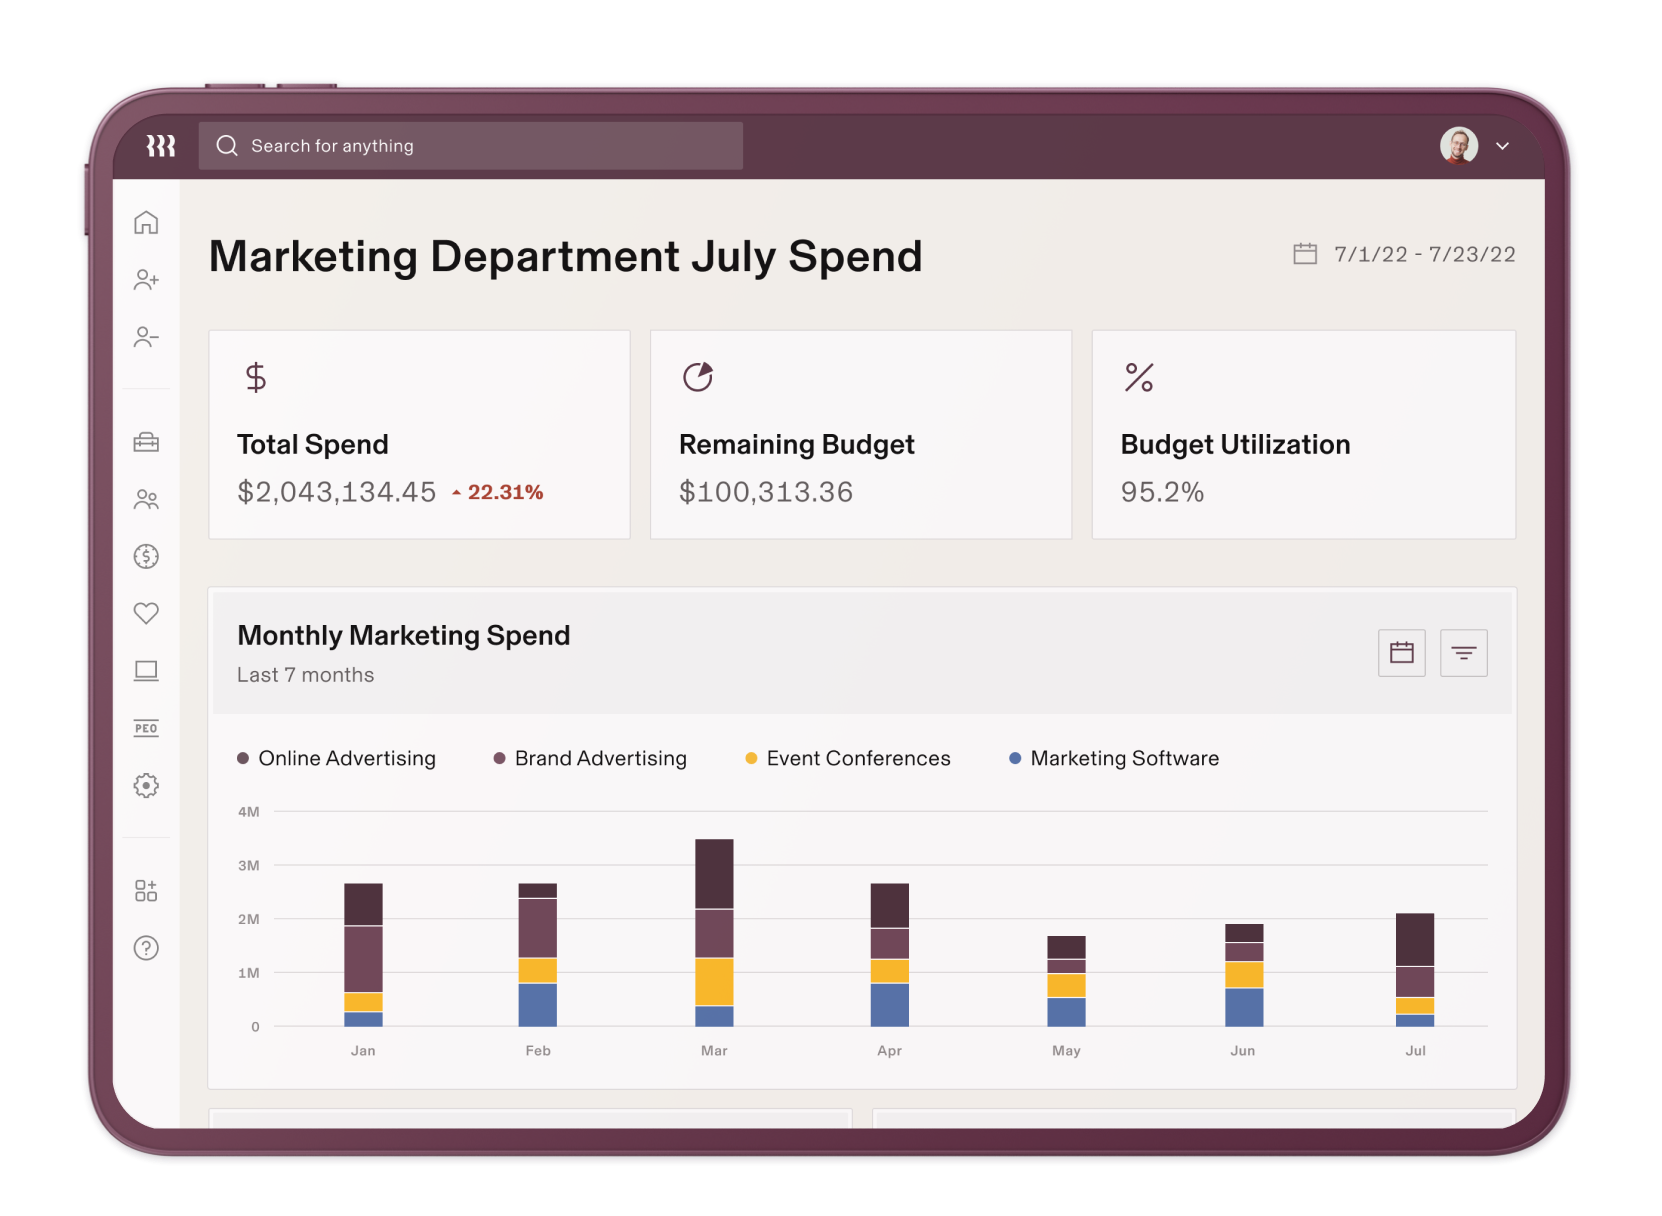
Task: Open the Home dashboard icon
Action: coord(146,224)
